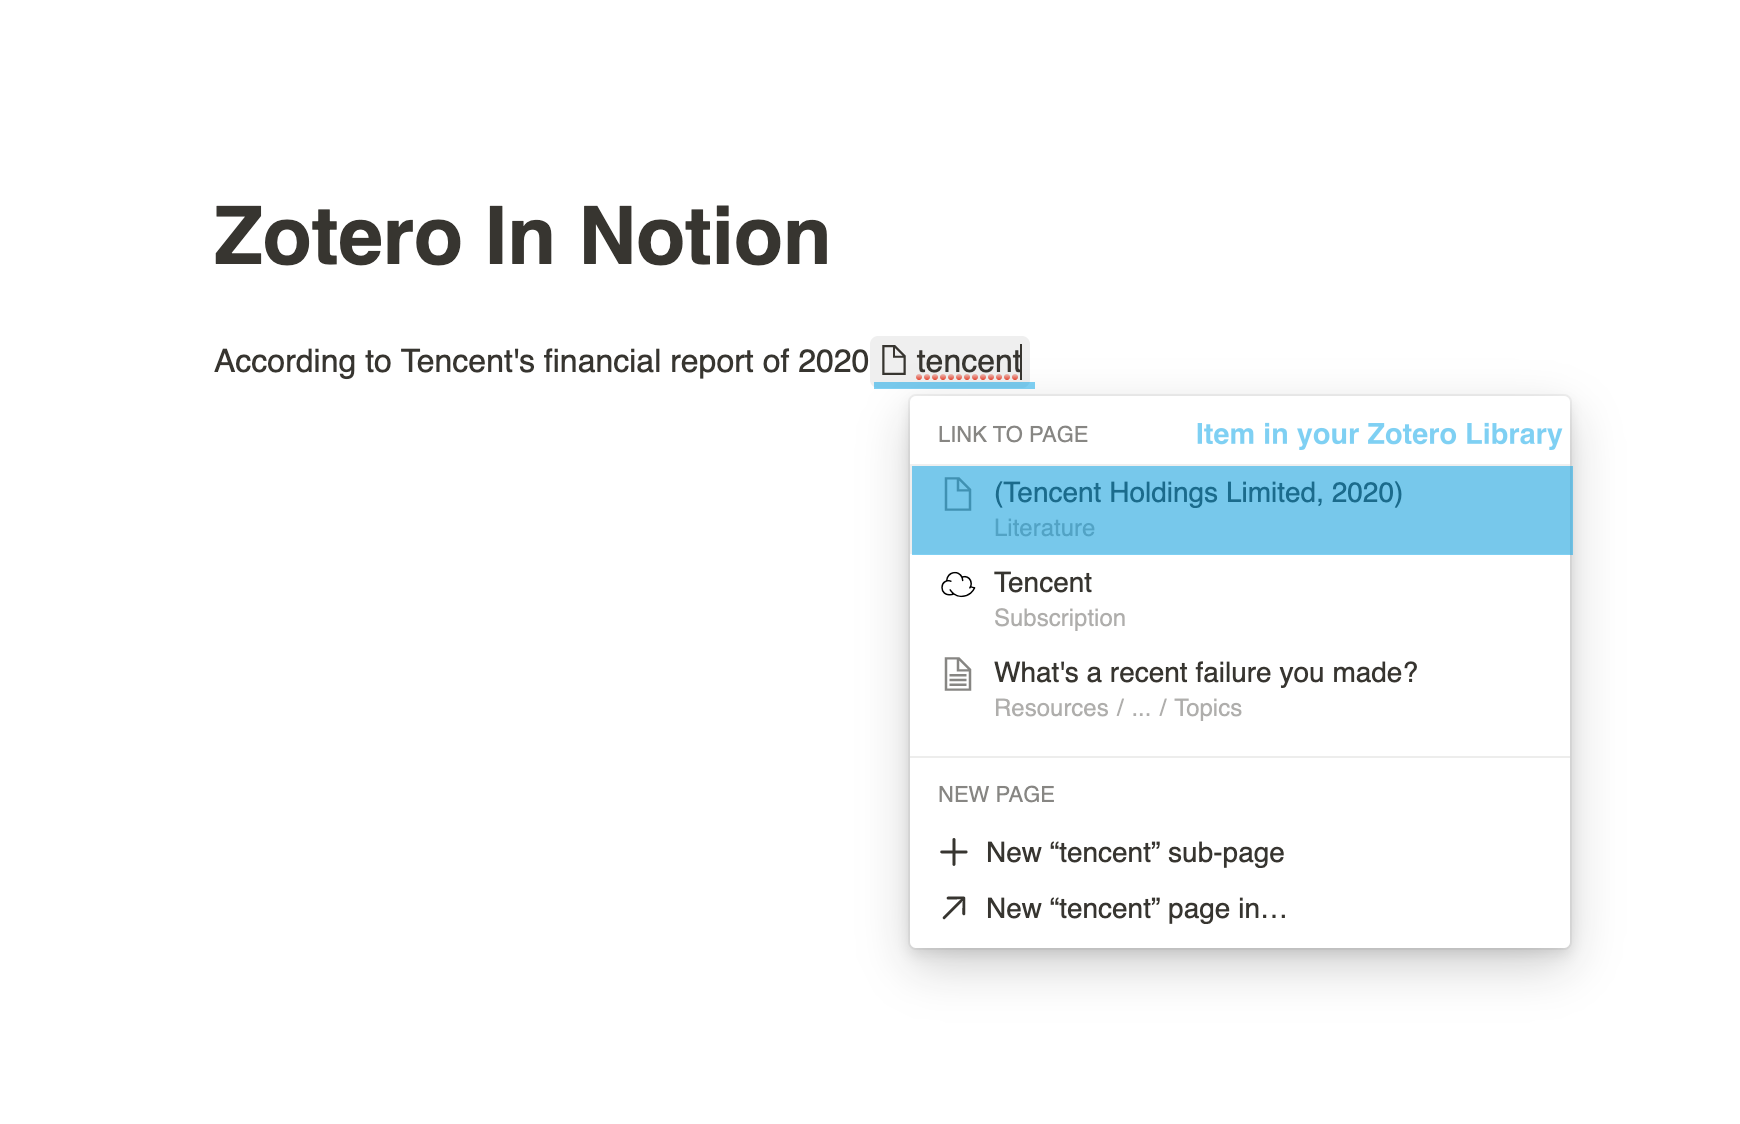Select the Literature subtitle under the Zotero item
This screenshot has width=1740, height=1124.
click(x=1044, y=528)
